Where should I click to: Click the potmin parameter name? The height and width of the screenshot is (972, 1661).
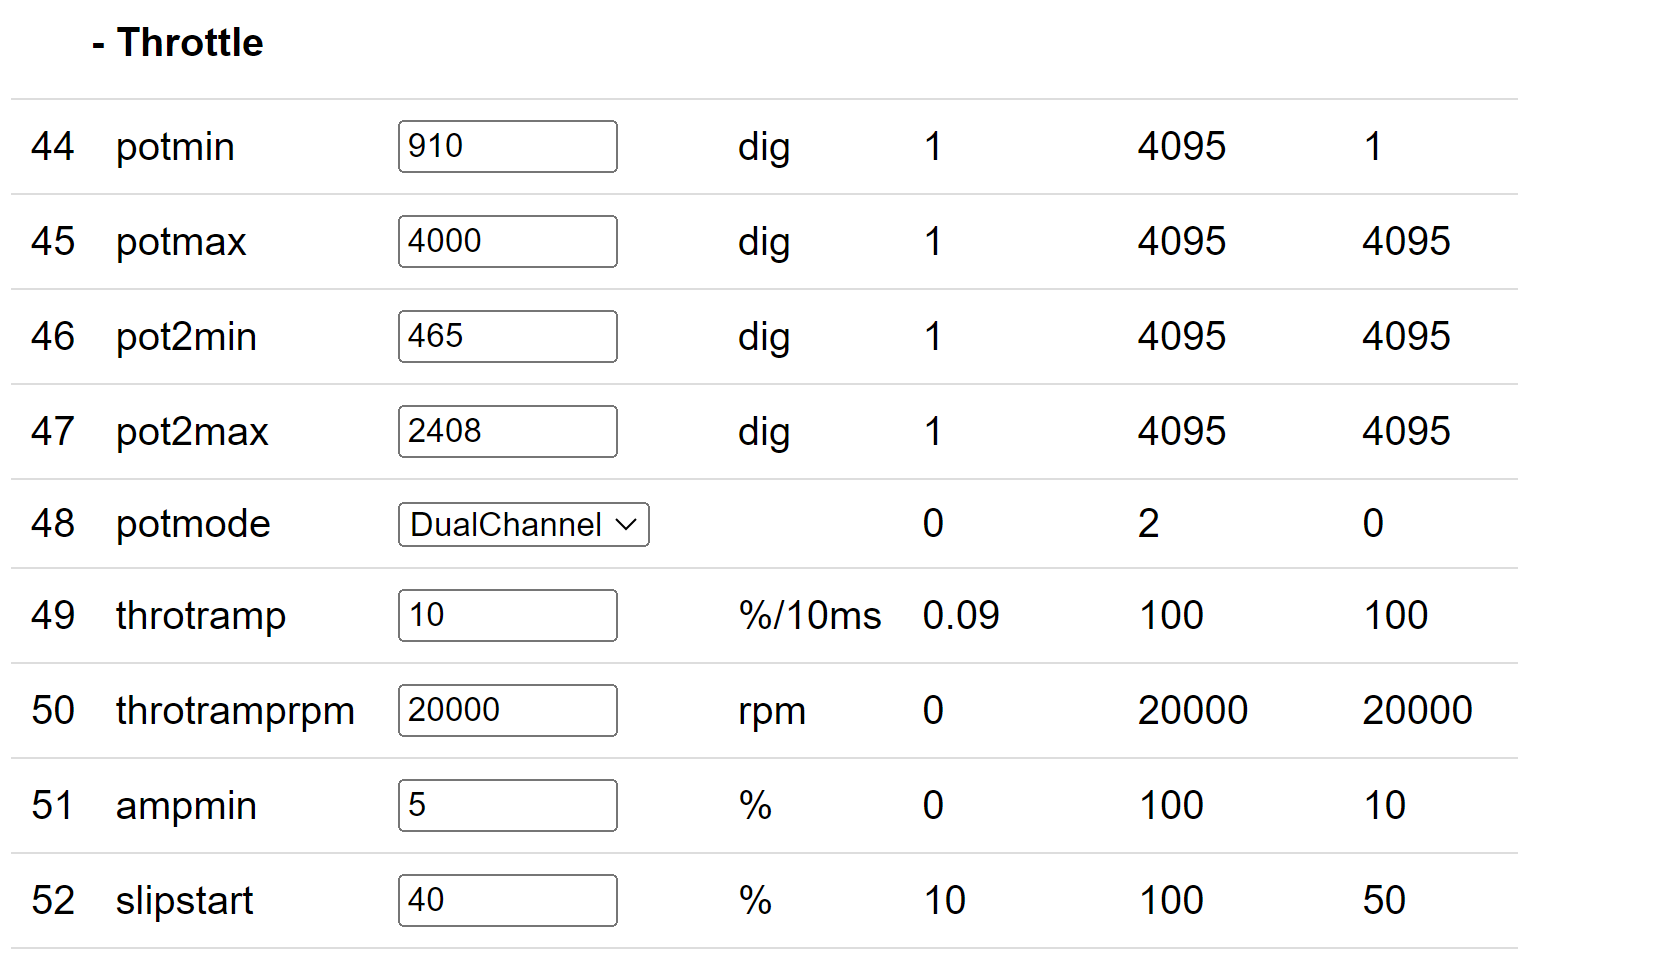point(175,147)
